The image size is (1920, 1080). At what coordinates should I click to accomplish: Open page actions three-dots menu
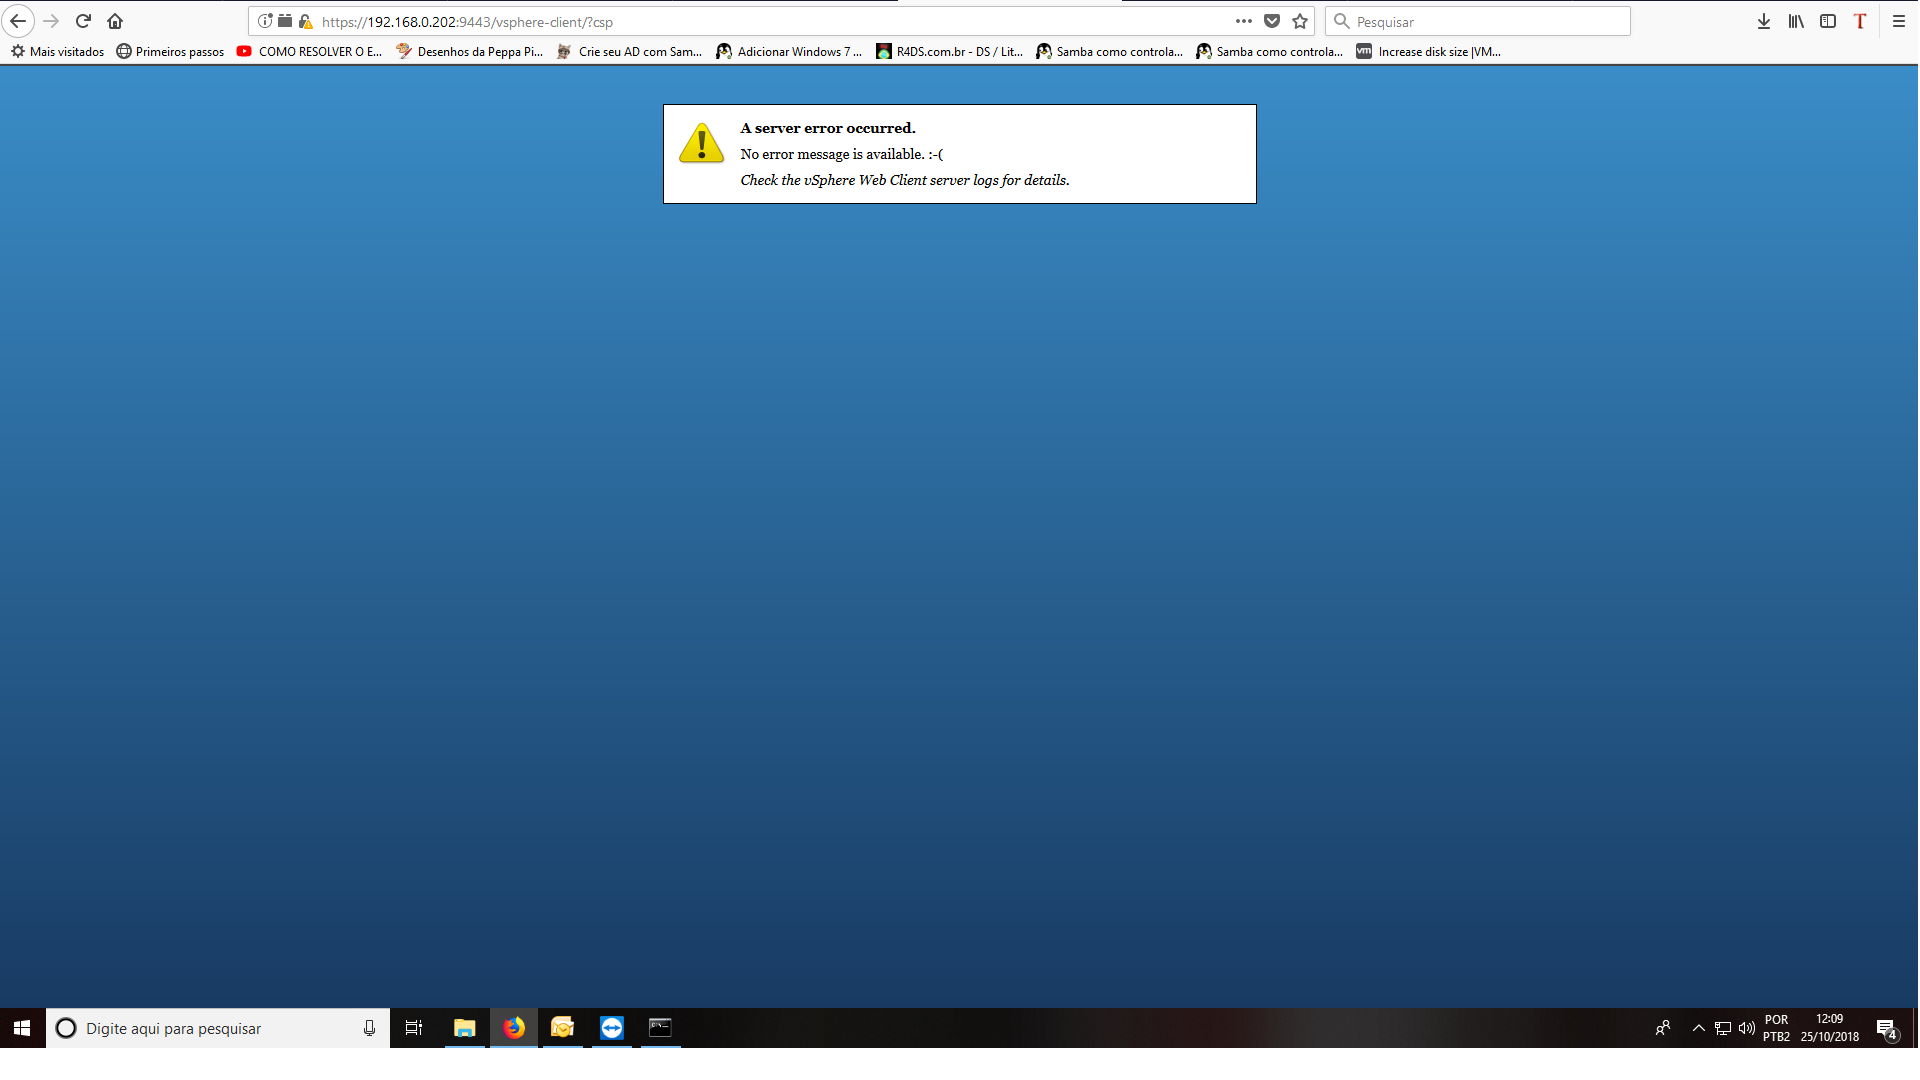click(1243, 21)
